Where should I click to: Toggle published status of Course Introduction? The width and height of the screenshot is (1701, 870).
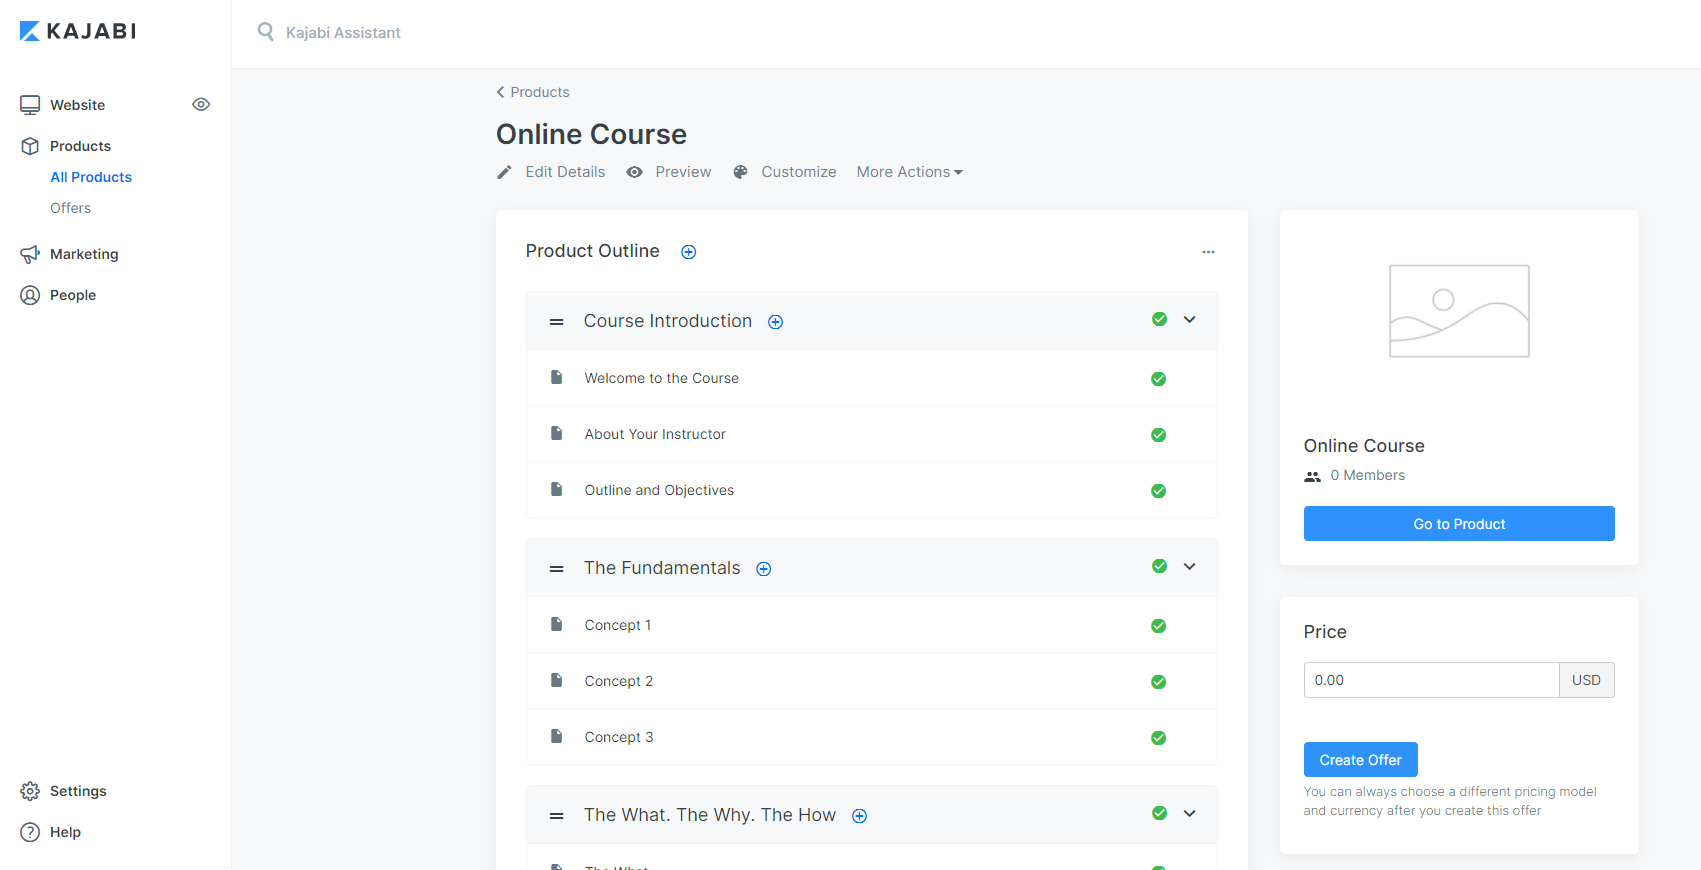(1160, 319)
